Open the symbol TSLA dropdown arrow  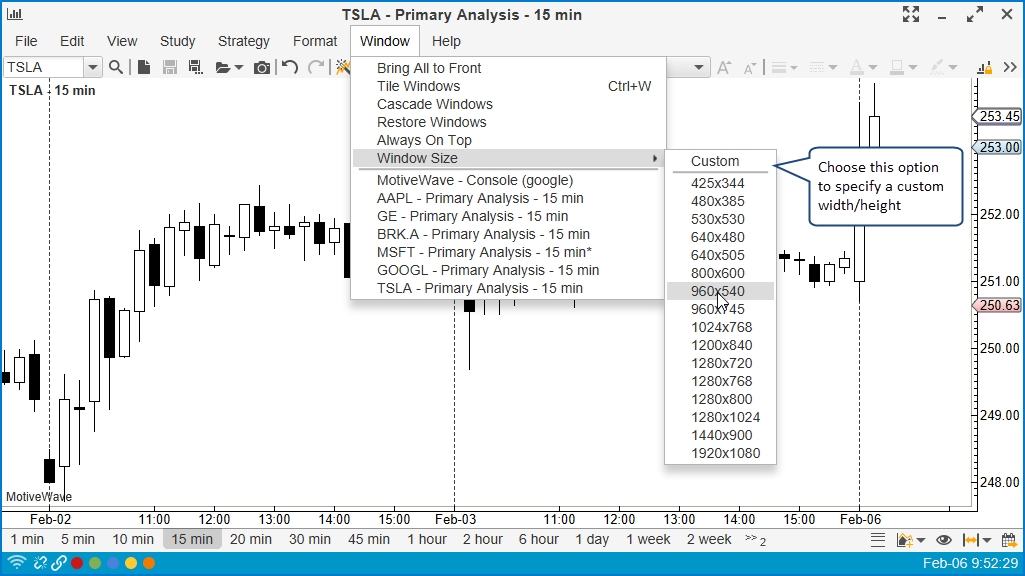pyautogui.click(x=92, y=67)
